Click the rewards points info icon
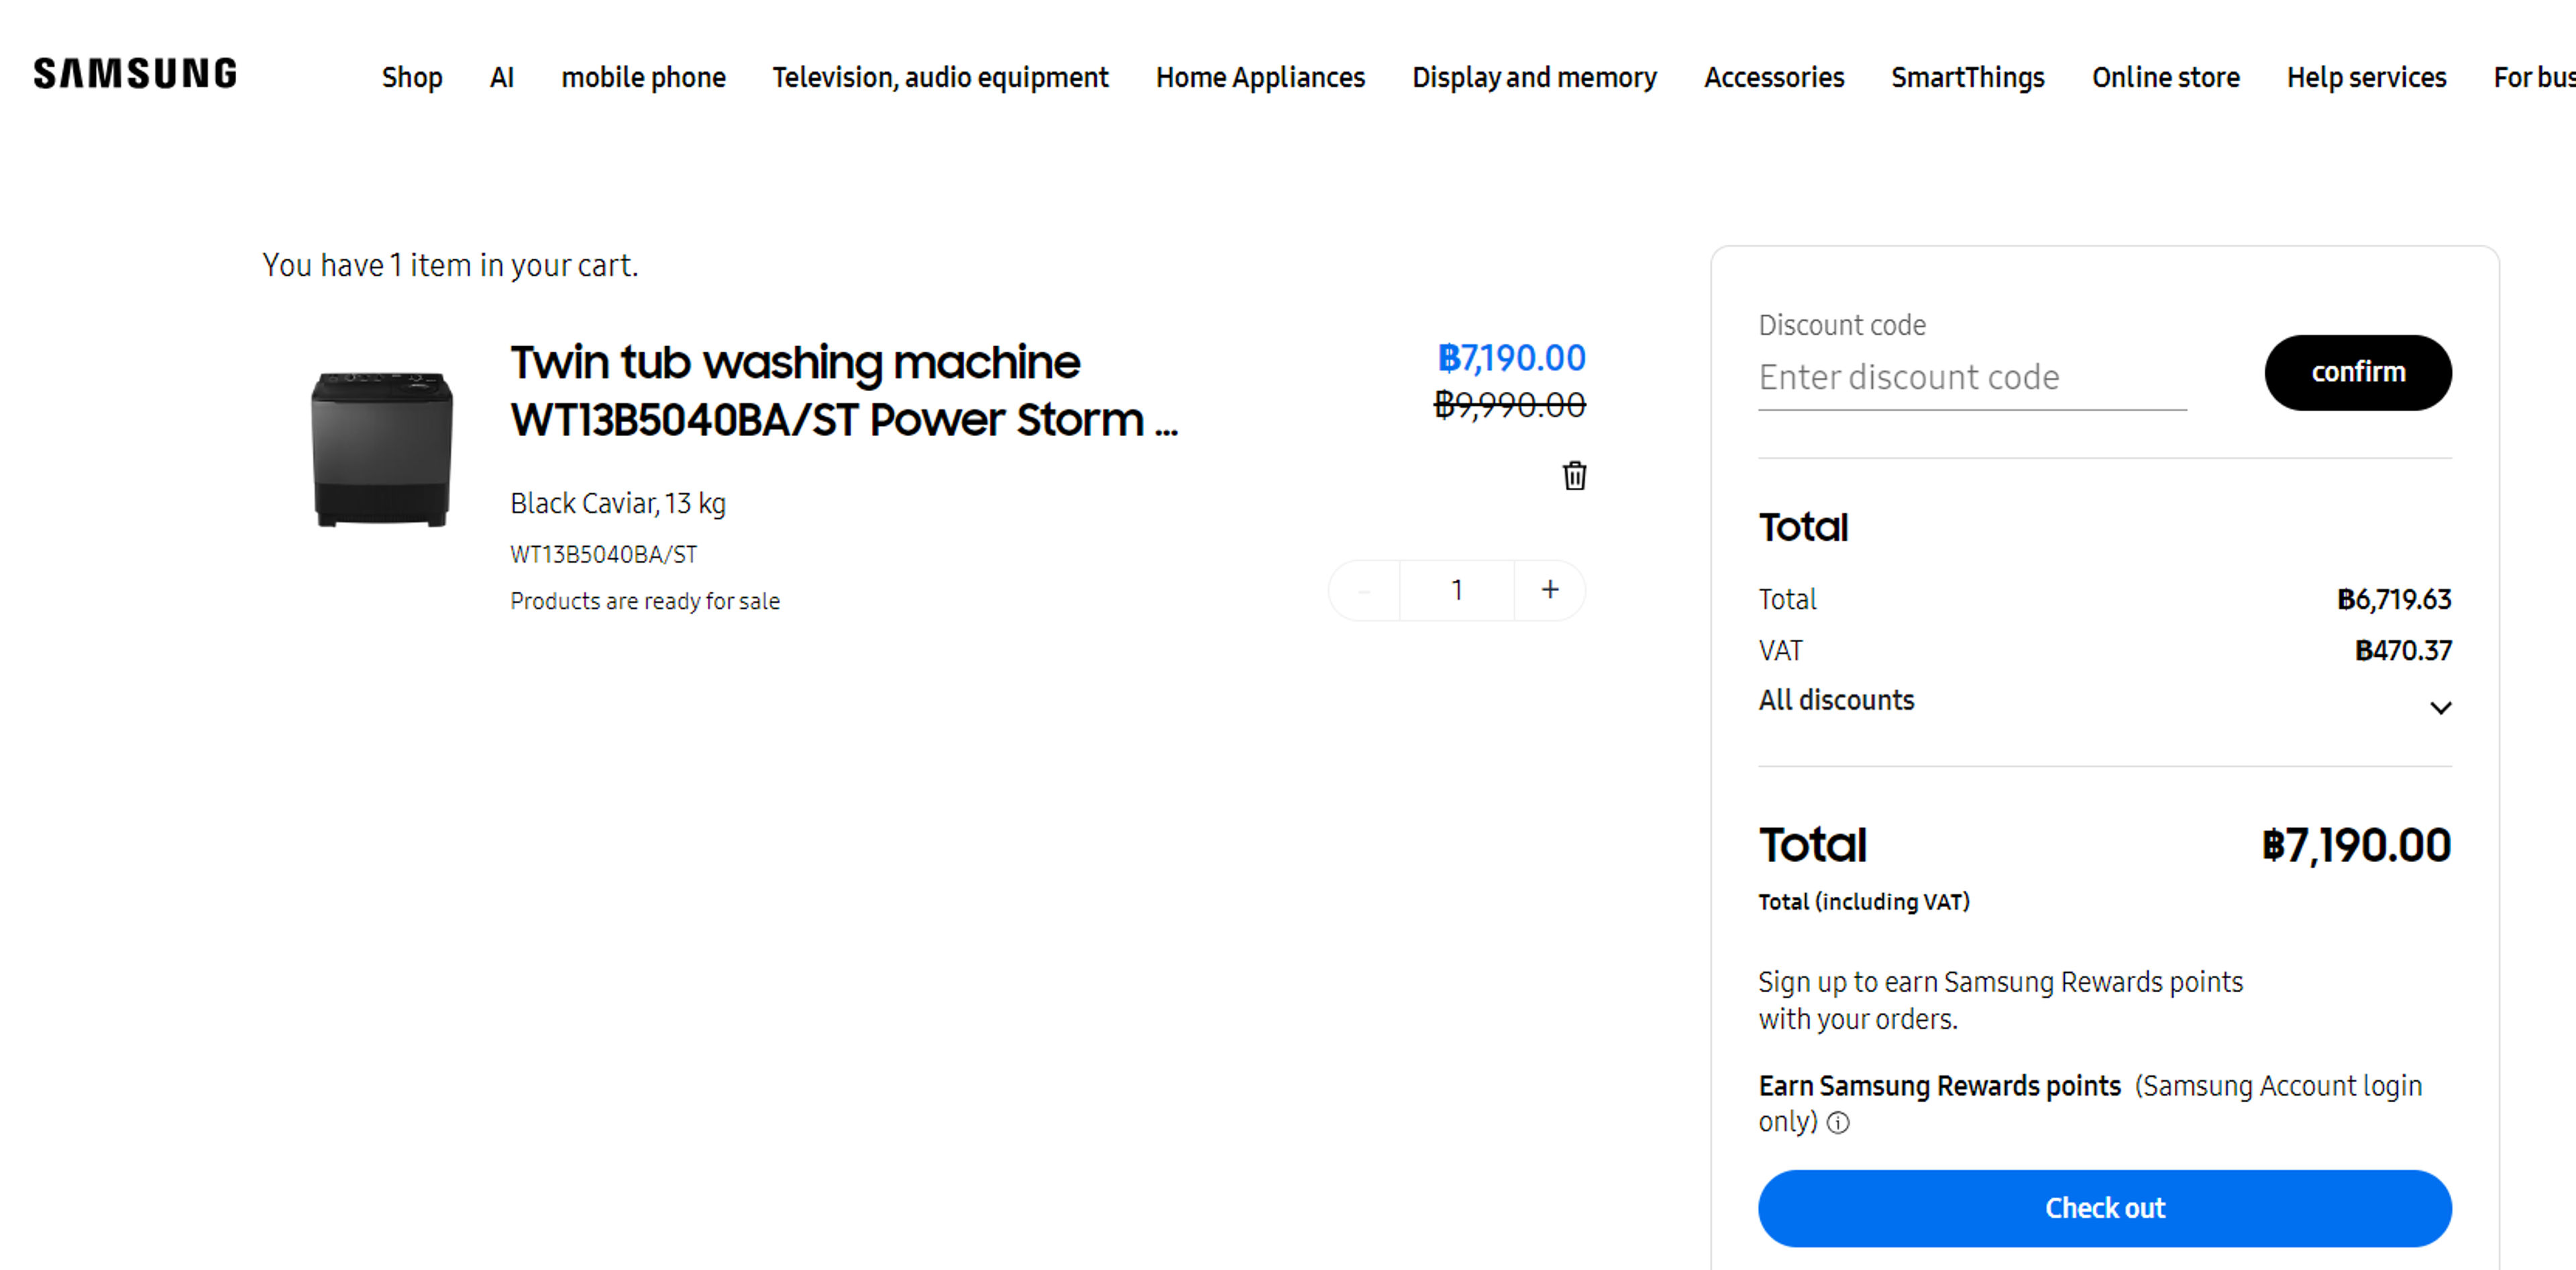The height and width of the screenshot is (1270, 2576). 1838,1122
